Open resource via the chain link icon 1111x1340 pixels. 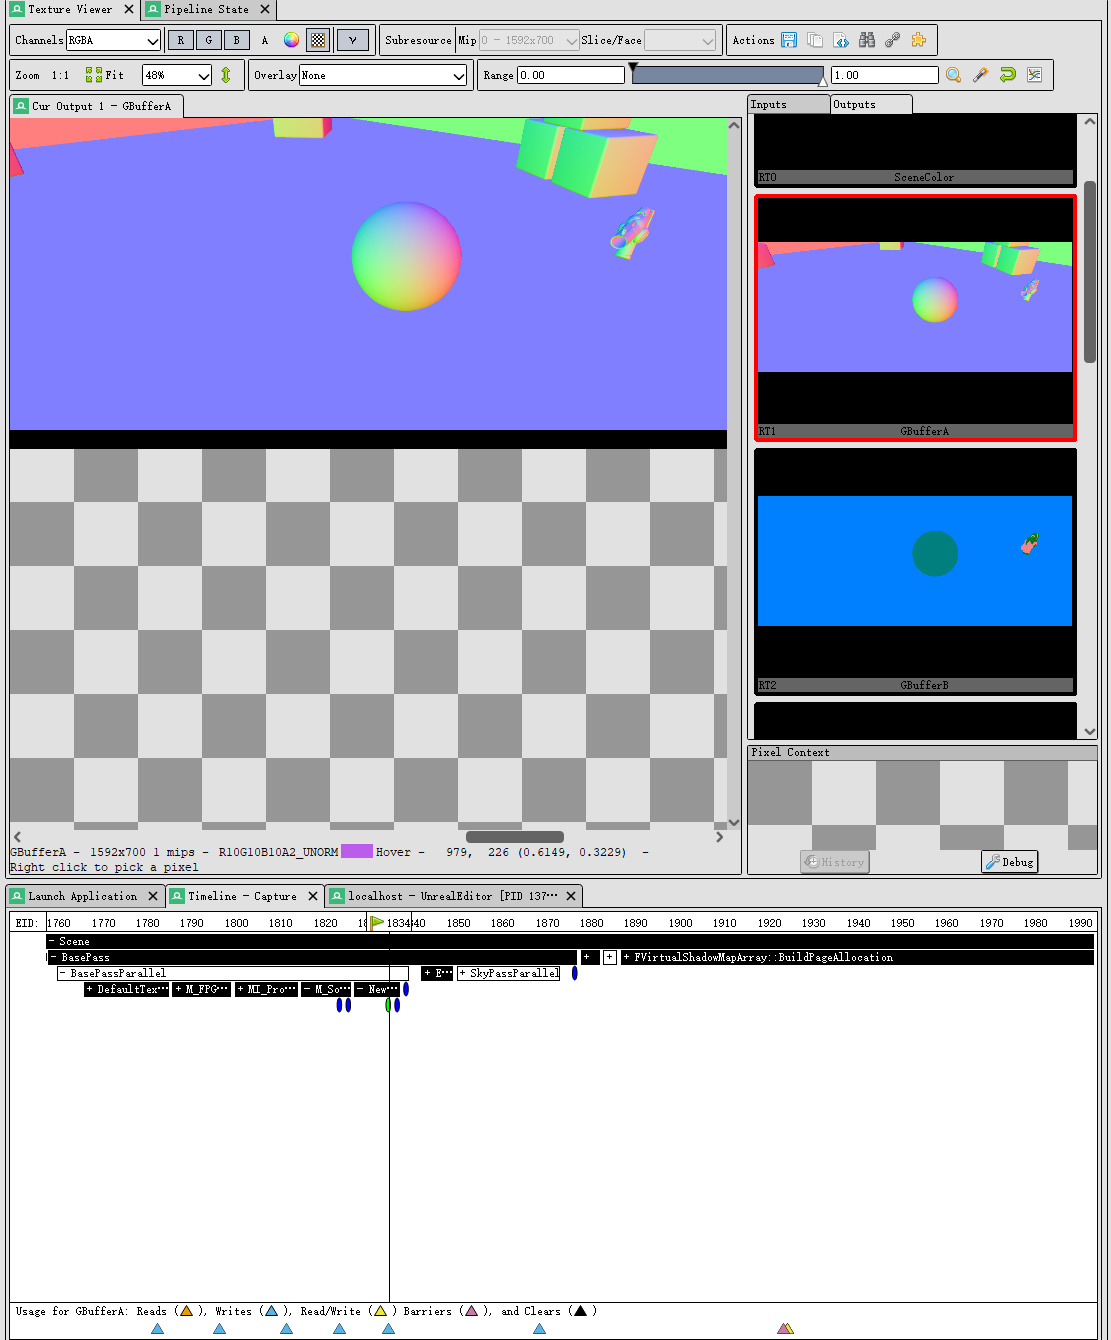click(x=892, y=40)
